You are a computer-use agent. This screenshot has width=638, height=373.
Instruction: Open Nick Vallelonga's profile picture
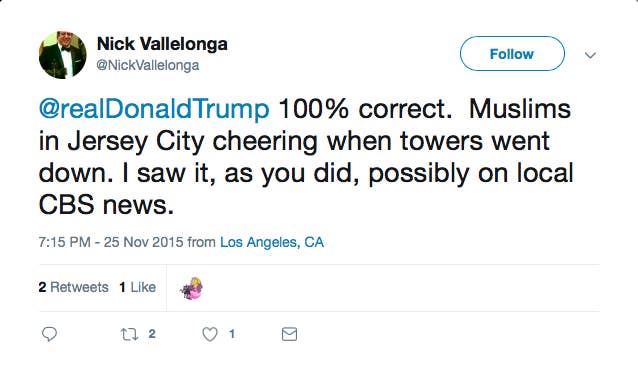tap(63, 55)
